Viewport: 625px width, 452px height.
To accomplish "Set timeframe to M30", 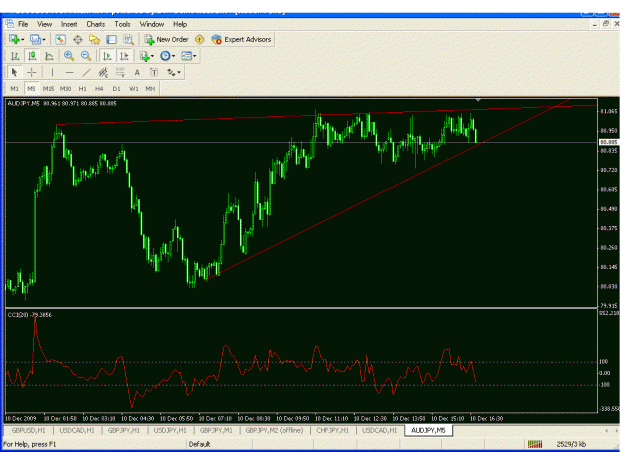I will coord(65,88).
